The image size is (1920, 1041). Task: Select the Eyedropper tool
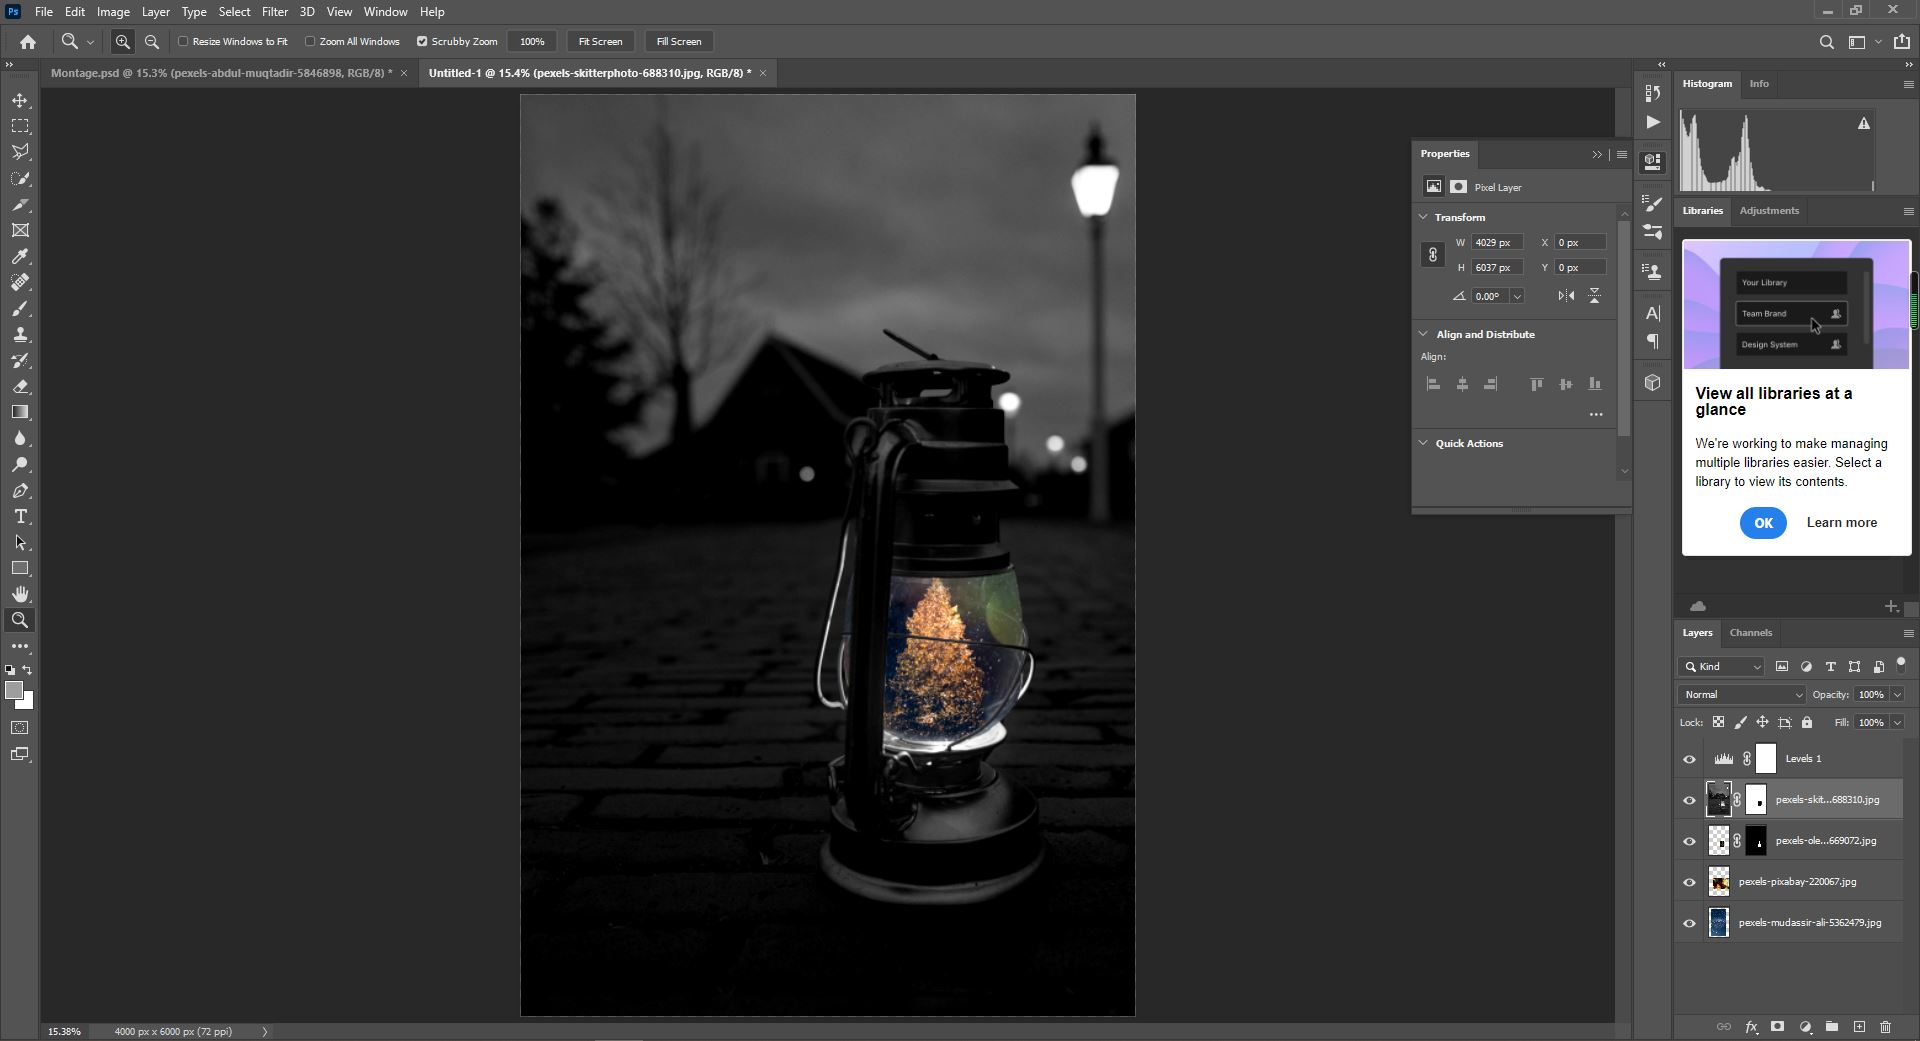coord(20,256)
